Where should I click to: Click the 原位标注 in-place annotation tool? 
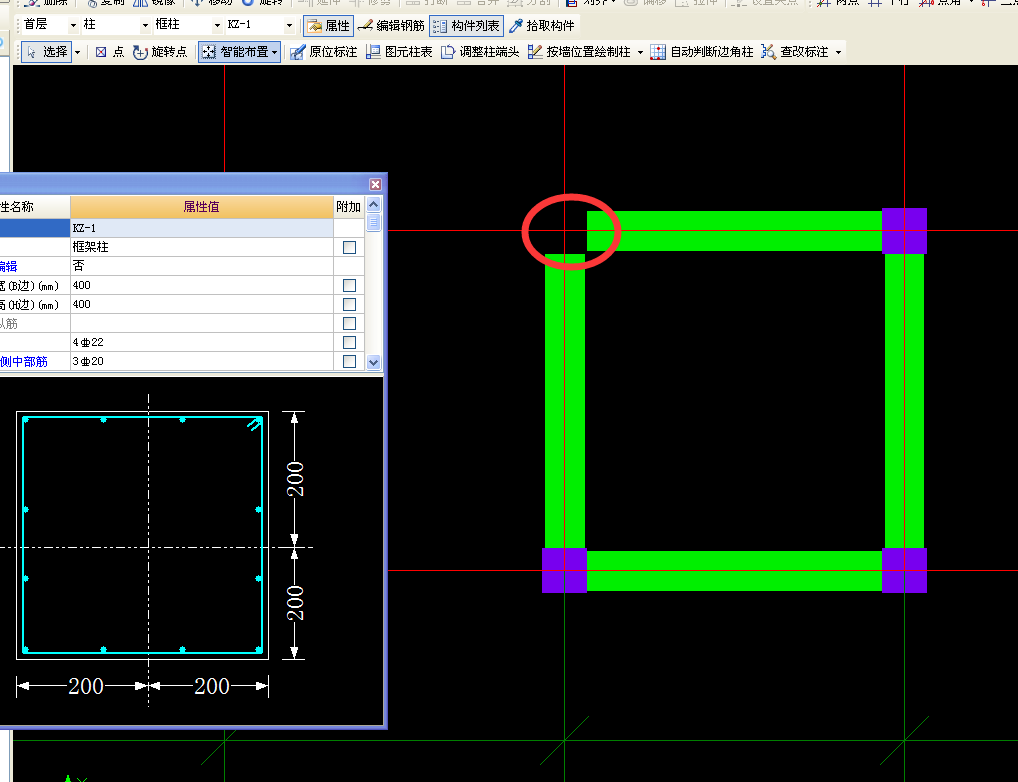[x=323, y=52]
